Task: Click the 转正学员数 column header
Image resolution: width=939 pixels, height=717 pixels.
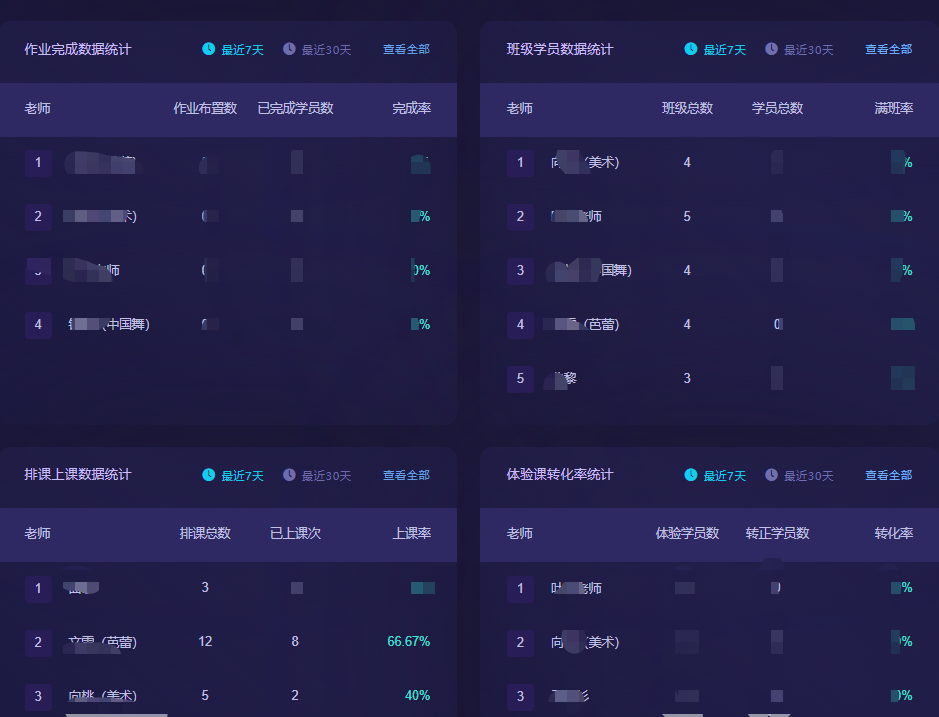Action: 777,533
